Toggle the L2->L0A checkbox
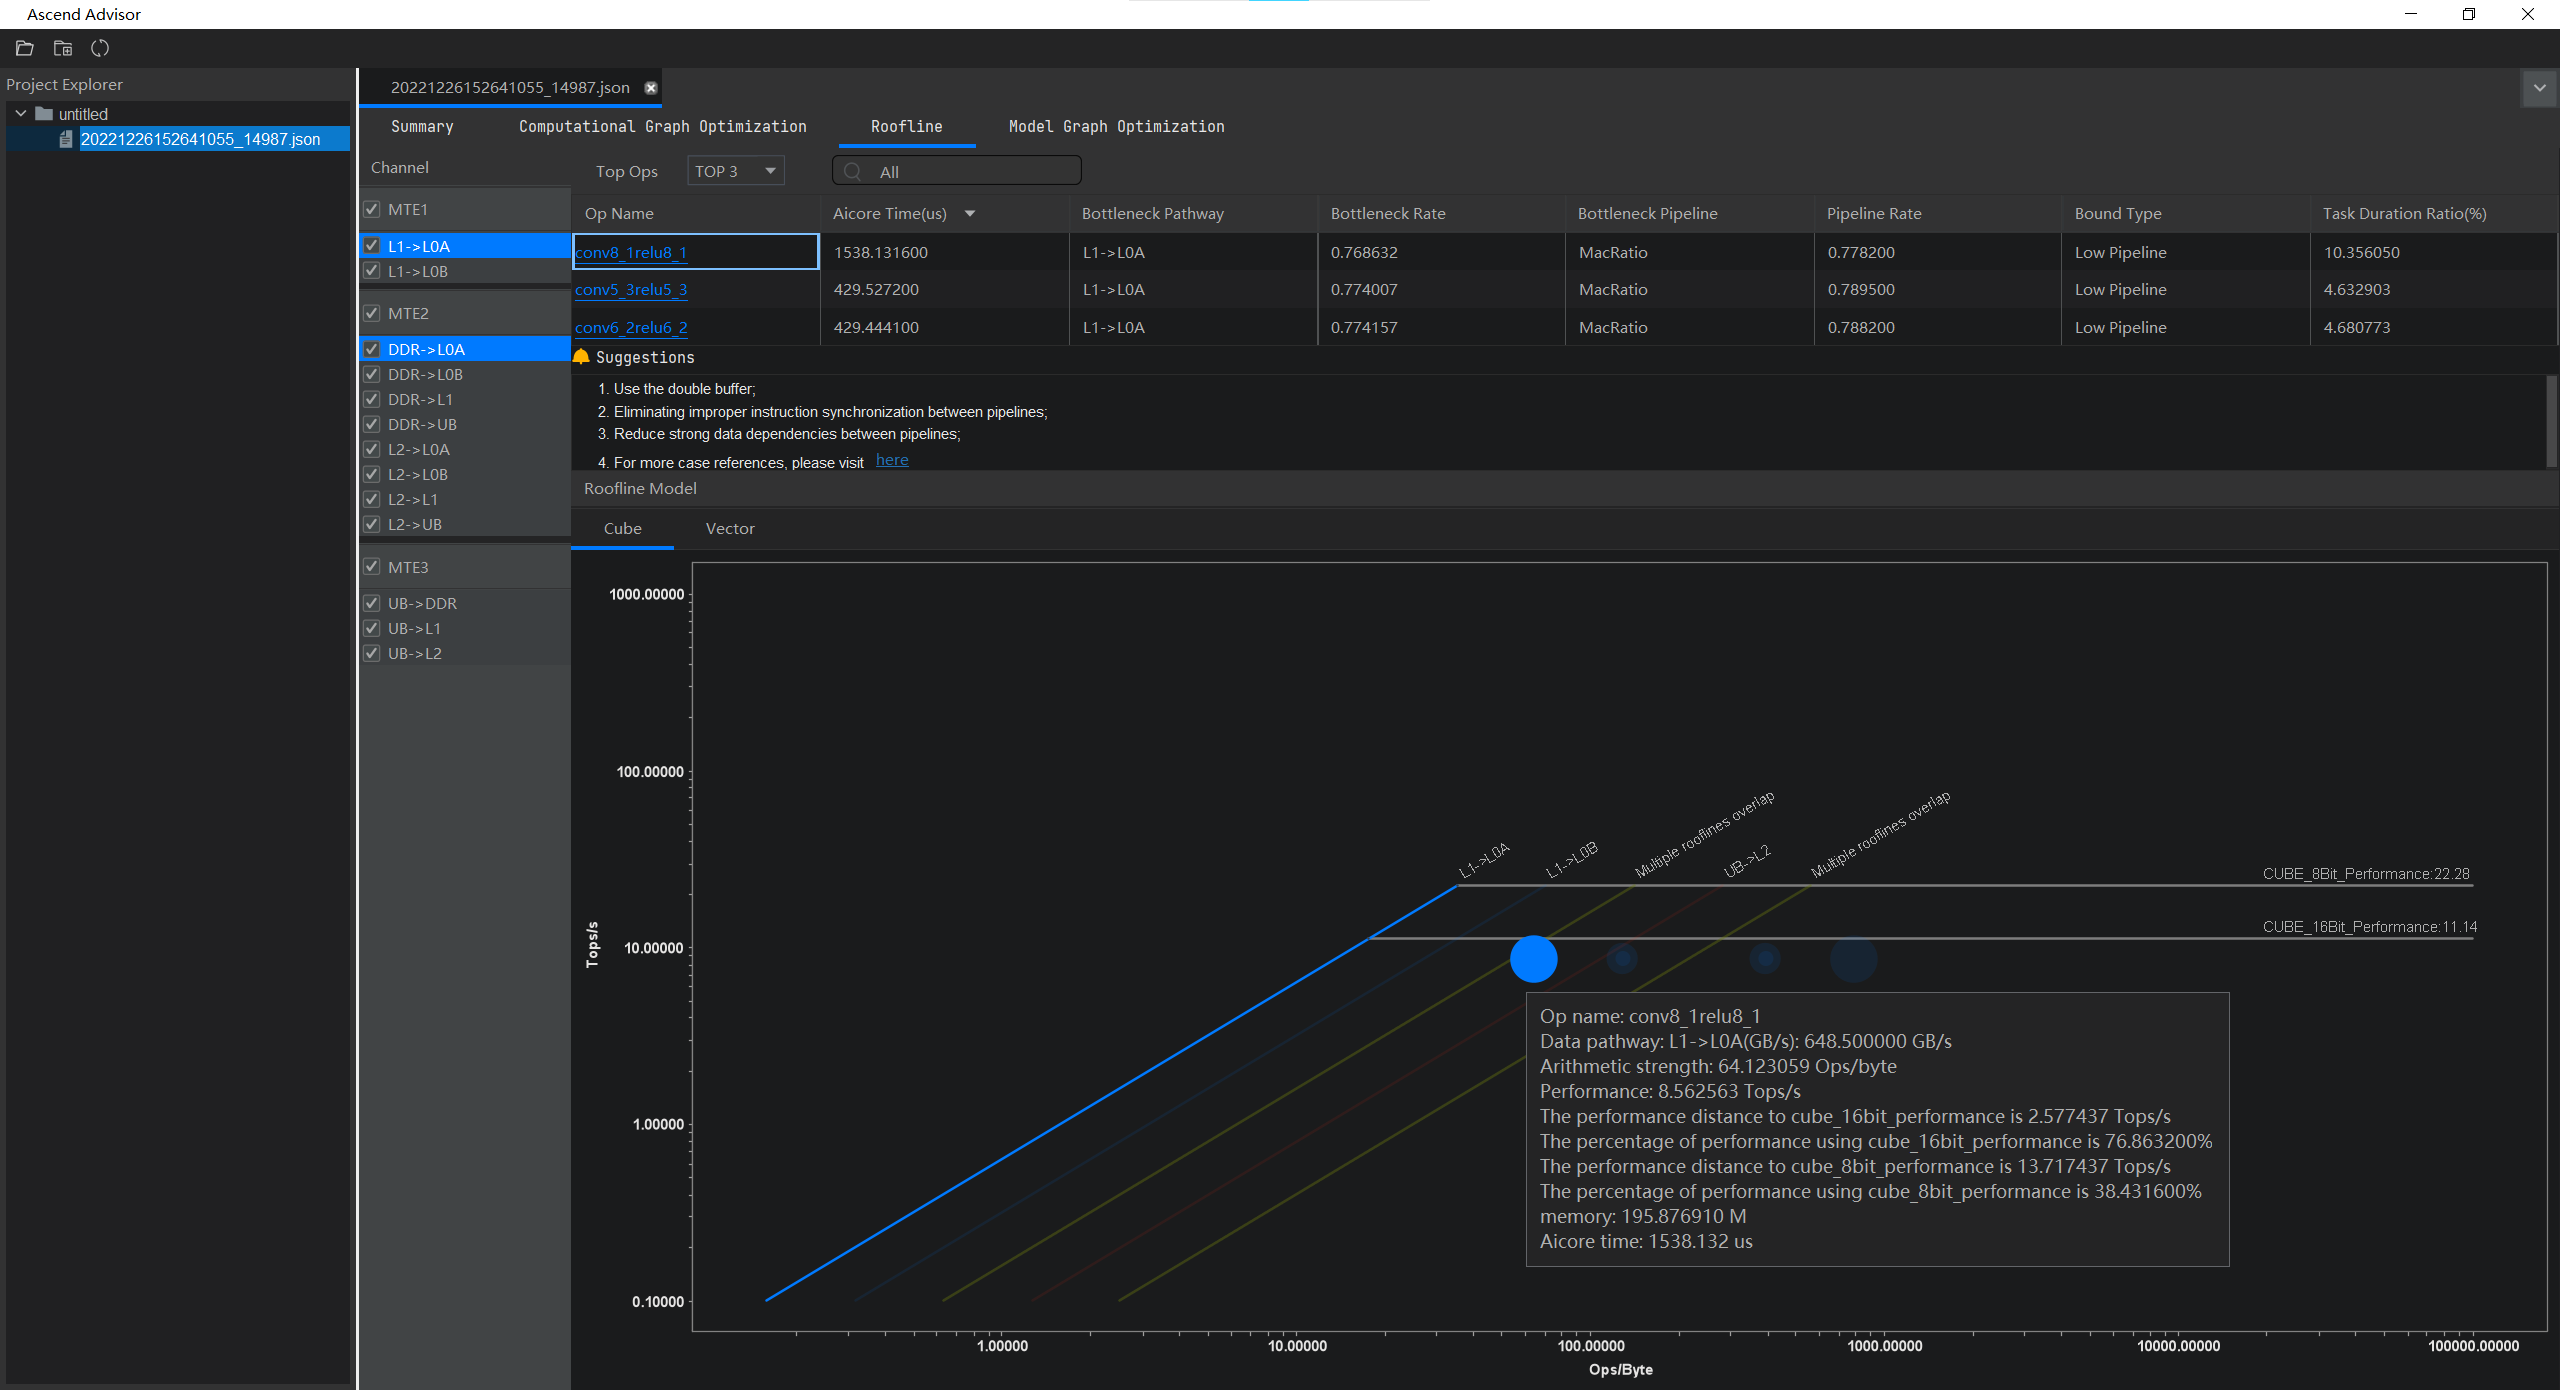This screenshot has height=1390, width=2560. (372, 449)
